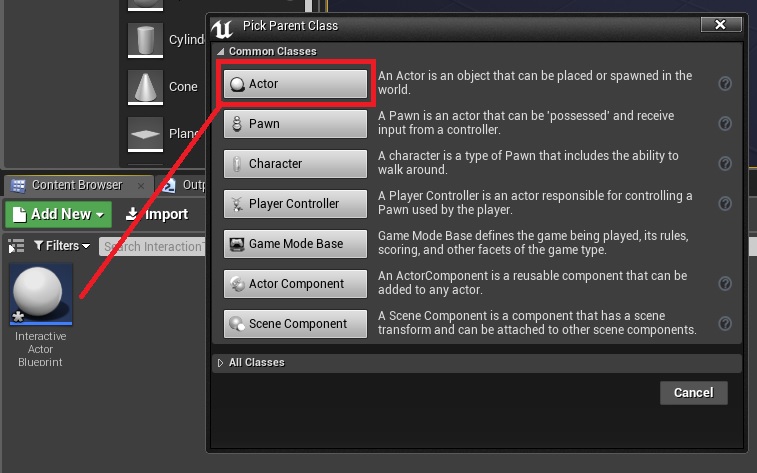Click help icon beside Character description
Screen dimensions: 757x473
point(725,164)
